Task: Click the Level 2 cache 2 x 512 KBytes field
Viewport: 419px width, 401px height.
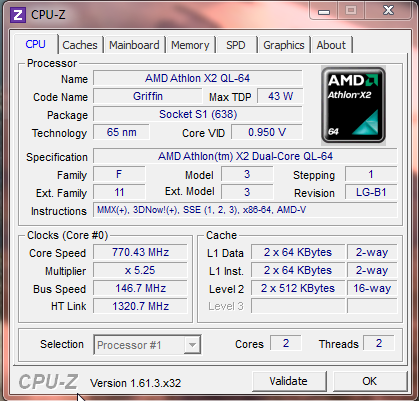Action: coord(298,288)
